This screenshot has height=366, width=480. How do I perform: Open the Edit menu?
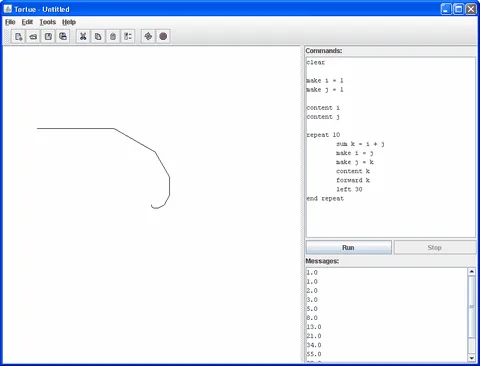coord(27,22)
